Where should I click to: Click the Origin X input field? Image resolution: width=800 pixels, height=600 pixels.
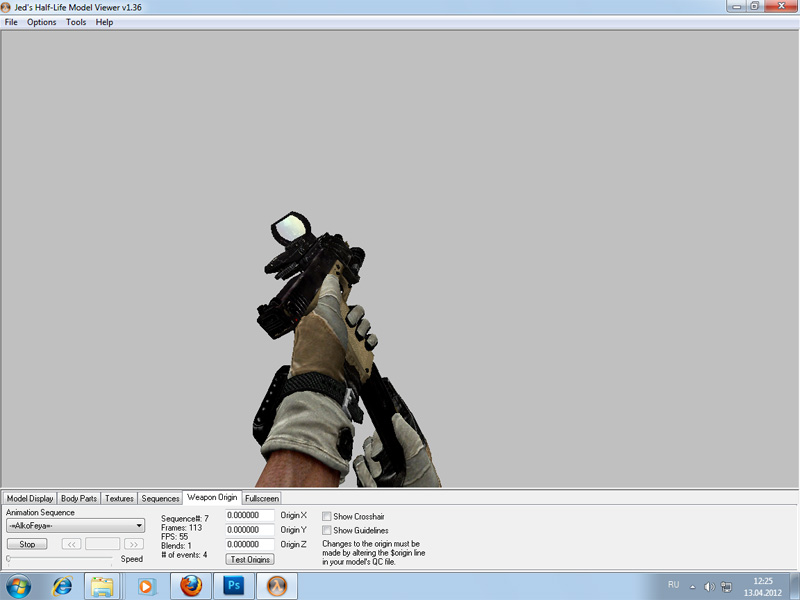[x=250, y=515]
